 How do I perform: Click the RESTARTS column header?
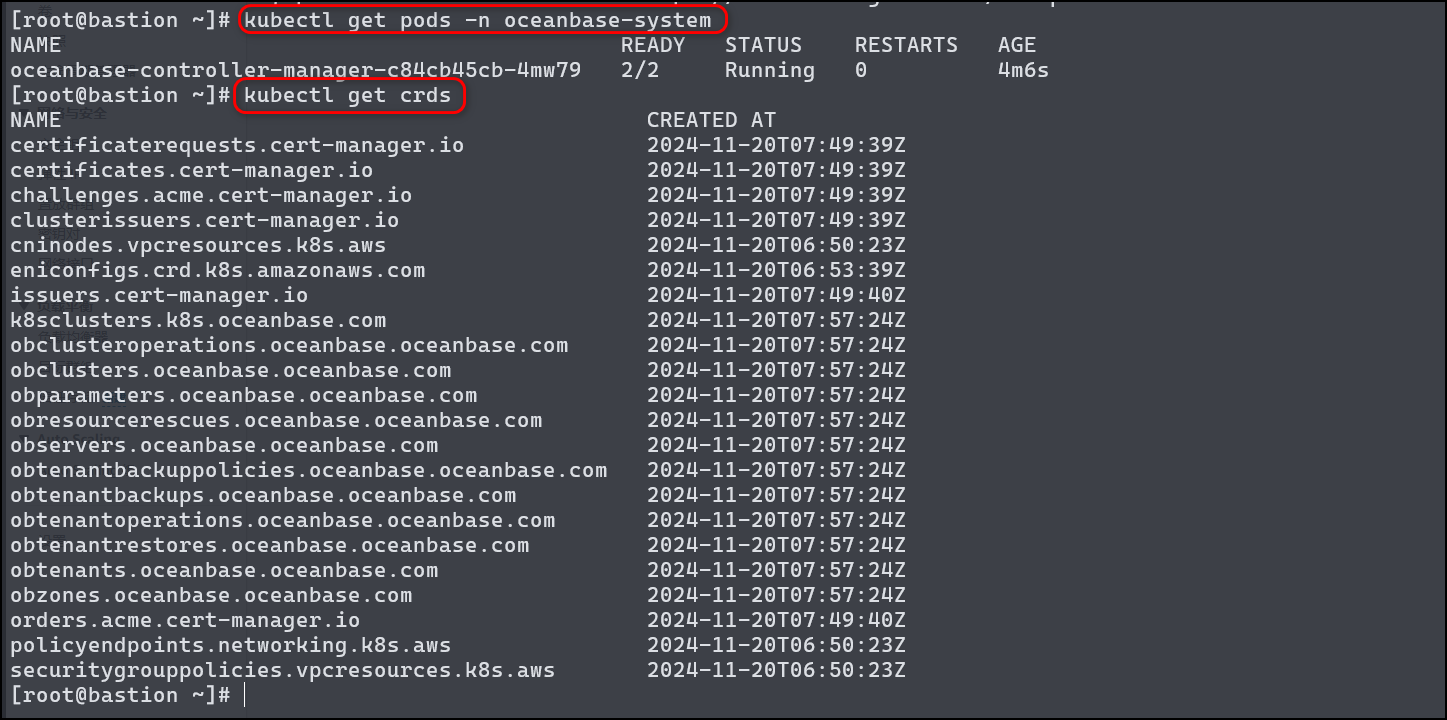click(x=906, y=45)
